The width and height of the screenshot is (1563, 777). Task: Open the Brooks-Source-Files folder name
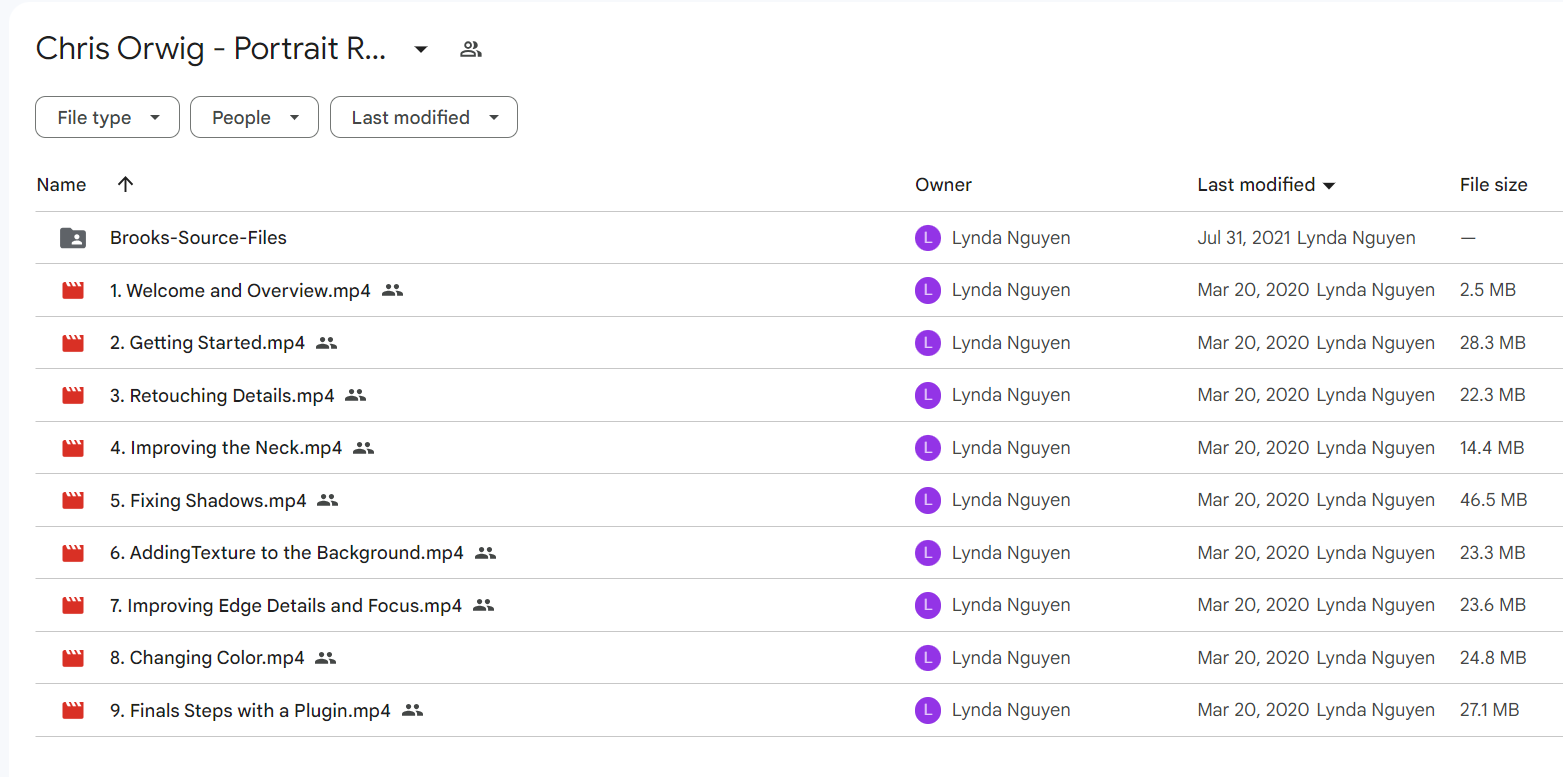tap(198, 238)
